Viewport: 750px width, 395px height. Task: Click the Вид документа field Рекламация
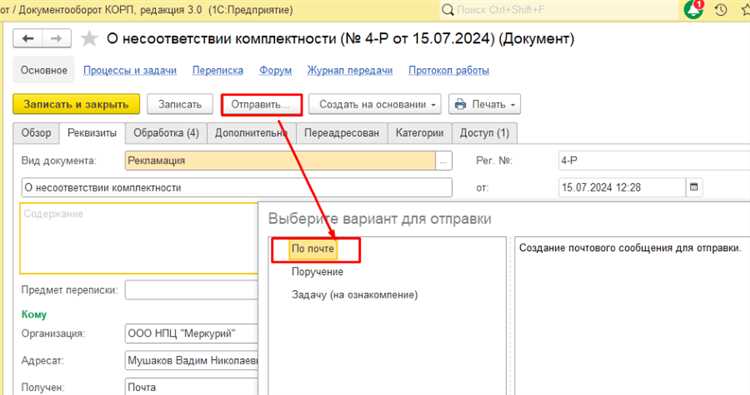(x=280, y=161)
